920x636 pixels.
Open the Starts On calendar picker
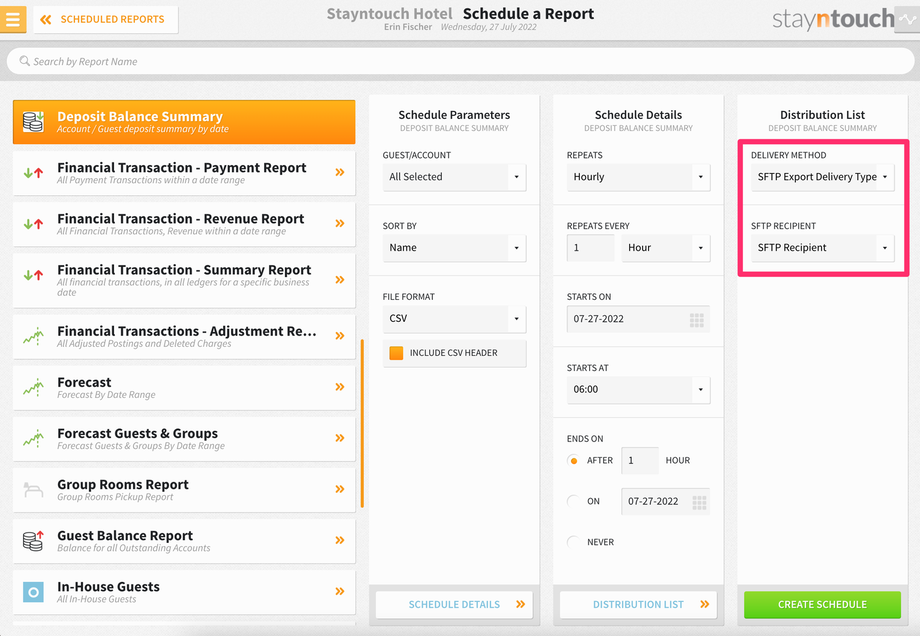click(x=696, y=320)
